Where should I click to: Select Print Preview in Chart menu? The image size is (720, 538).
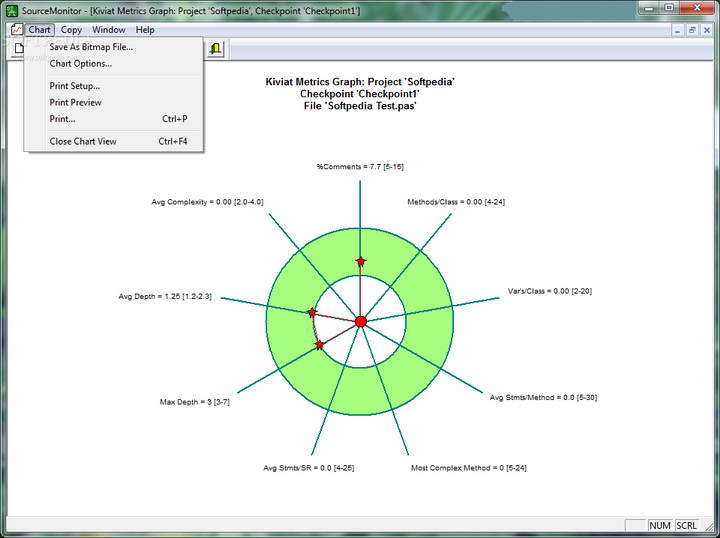(x=76, y=102)
